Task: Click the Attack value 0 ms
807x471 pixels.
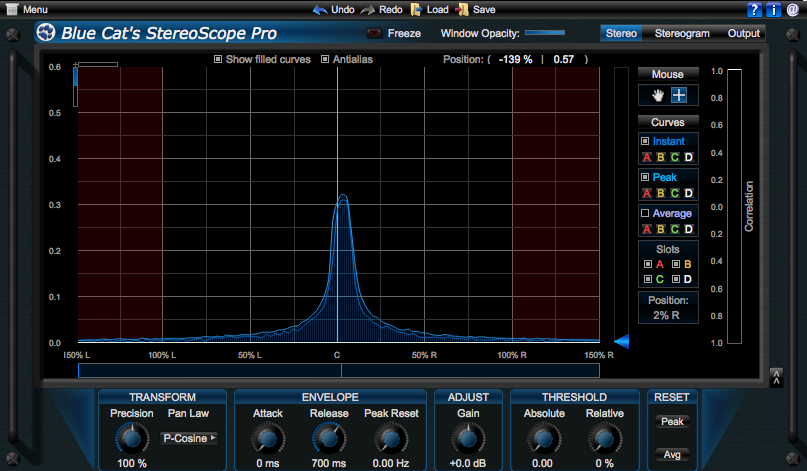Action: click(268, 463)
